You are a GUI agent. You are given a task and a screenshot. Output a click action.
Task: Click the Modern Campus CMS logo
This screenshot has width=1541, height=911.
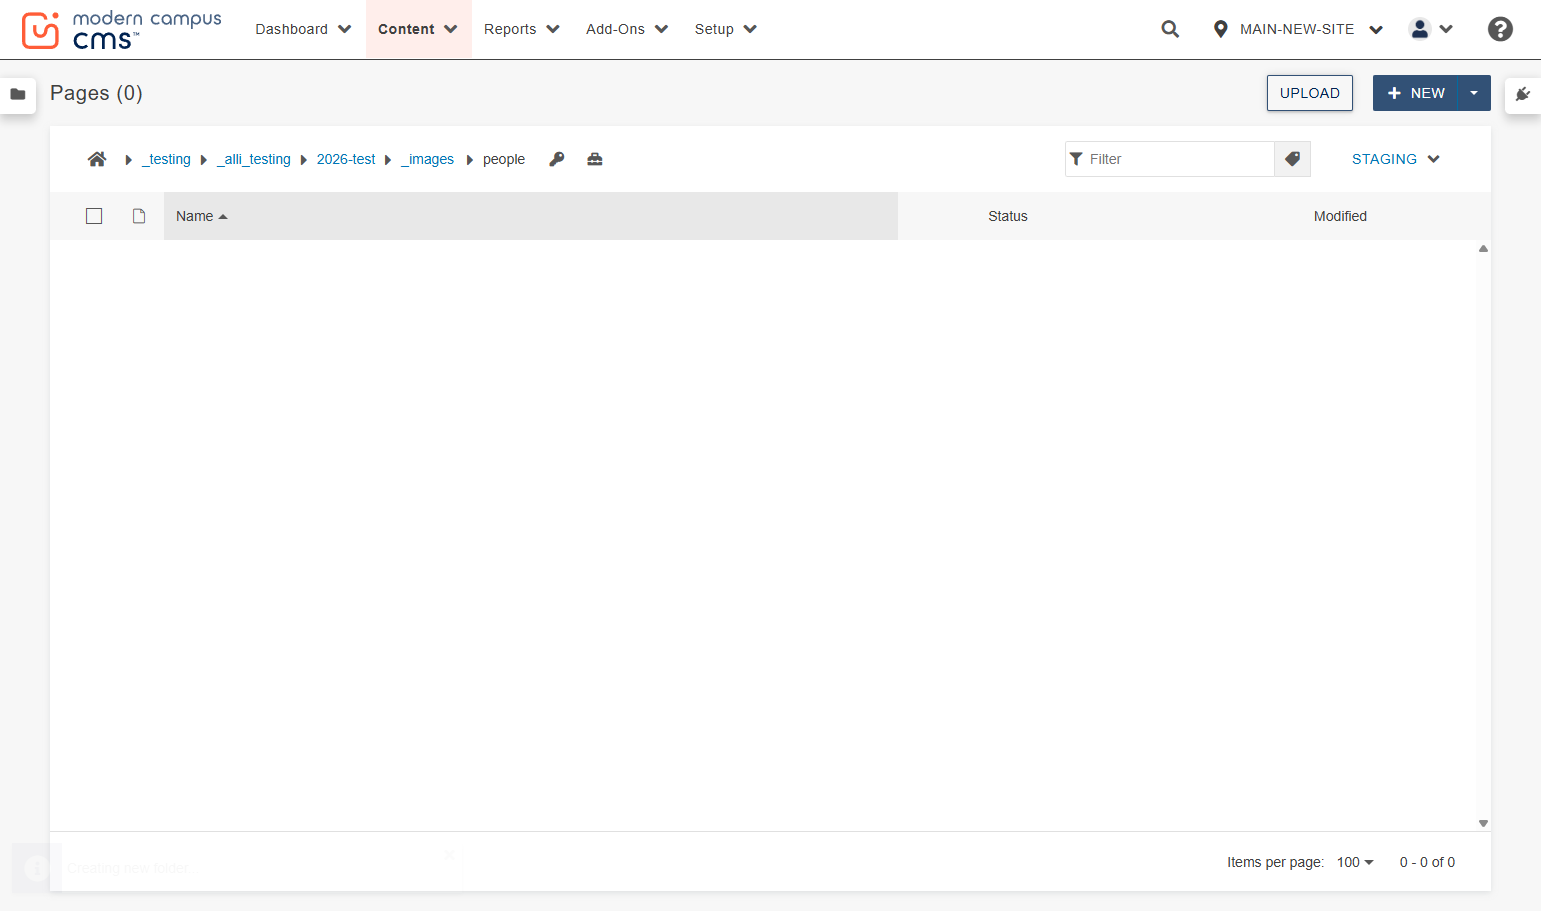point(121,30)
